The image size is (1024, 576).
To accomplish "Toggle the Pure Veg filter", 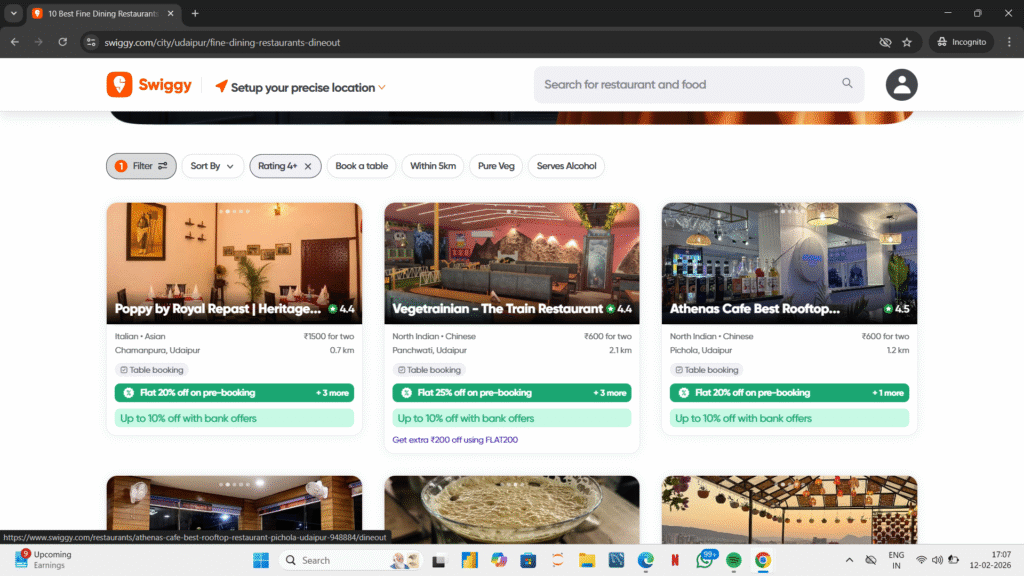I will (496, 166).
